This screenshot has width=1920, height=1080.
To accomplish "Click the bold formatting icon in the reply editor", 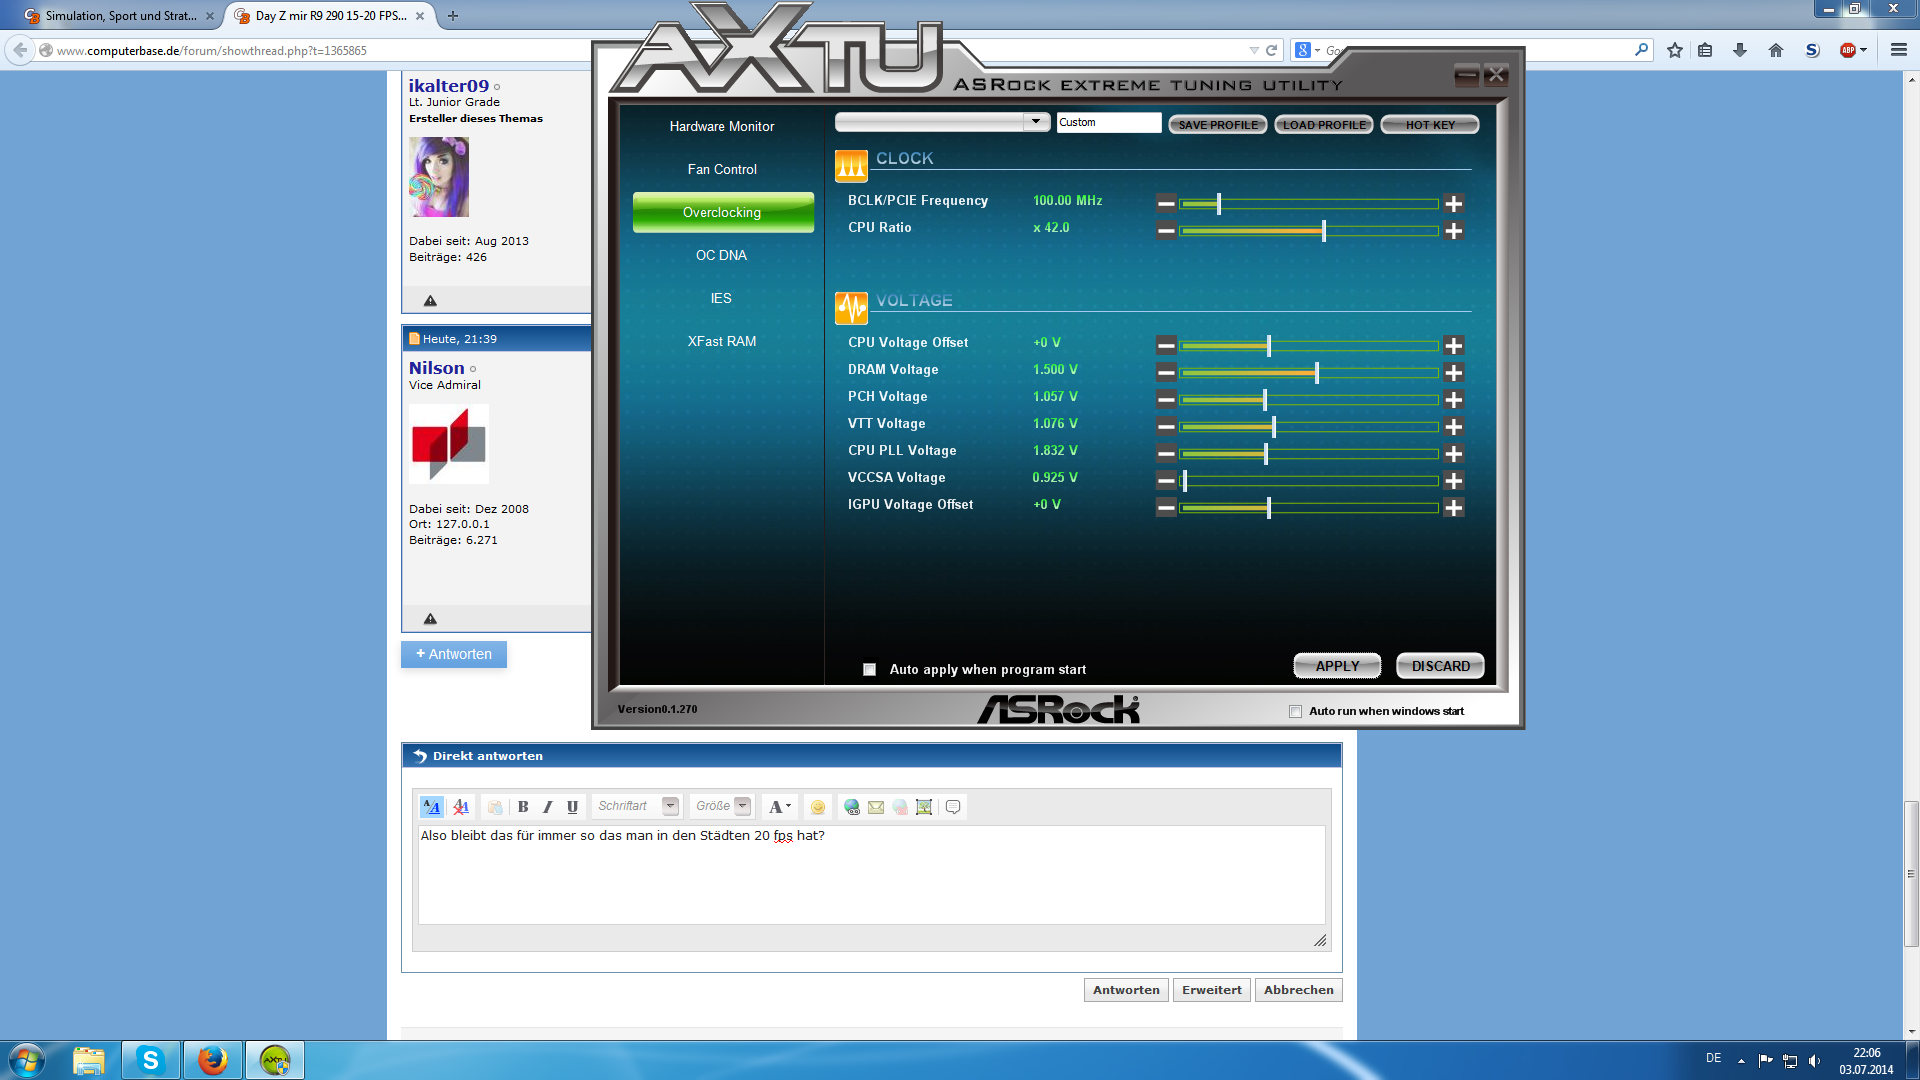I will [x=523, y=807].
